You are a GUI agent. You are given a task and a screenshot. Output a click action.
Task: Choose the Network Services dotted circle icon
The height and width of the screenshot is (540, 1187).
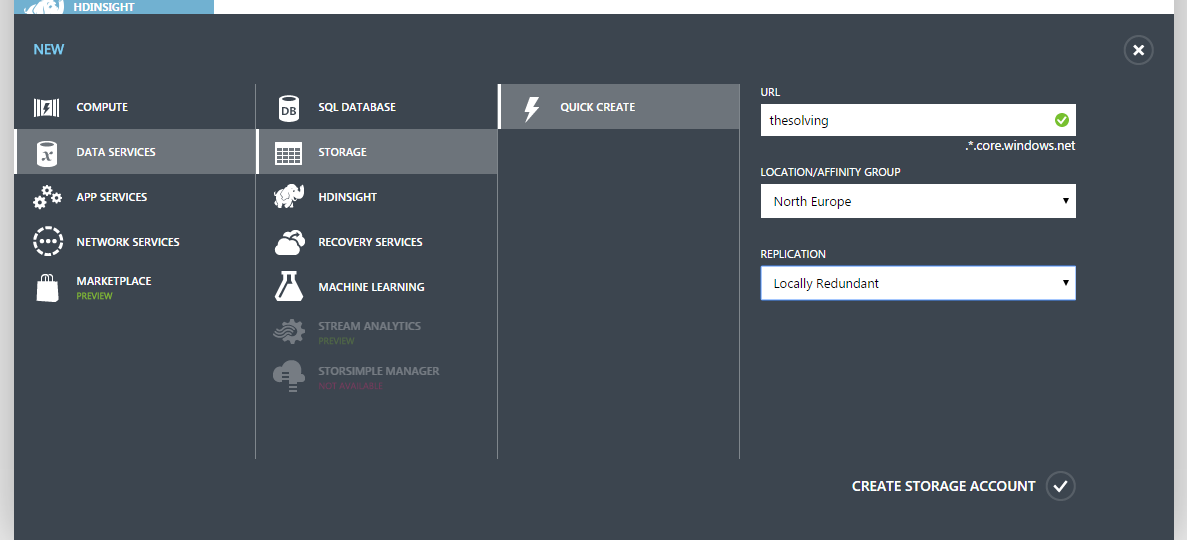coord(47,242)
